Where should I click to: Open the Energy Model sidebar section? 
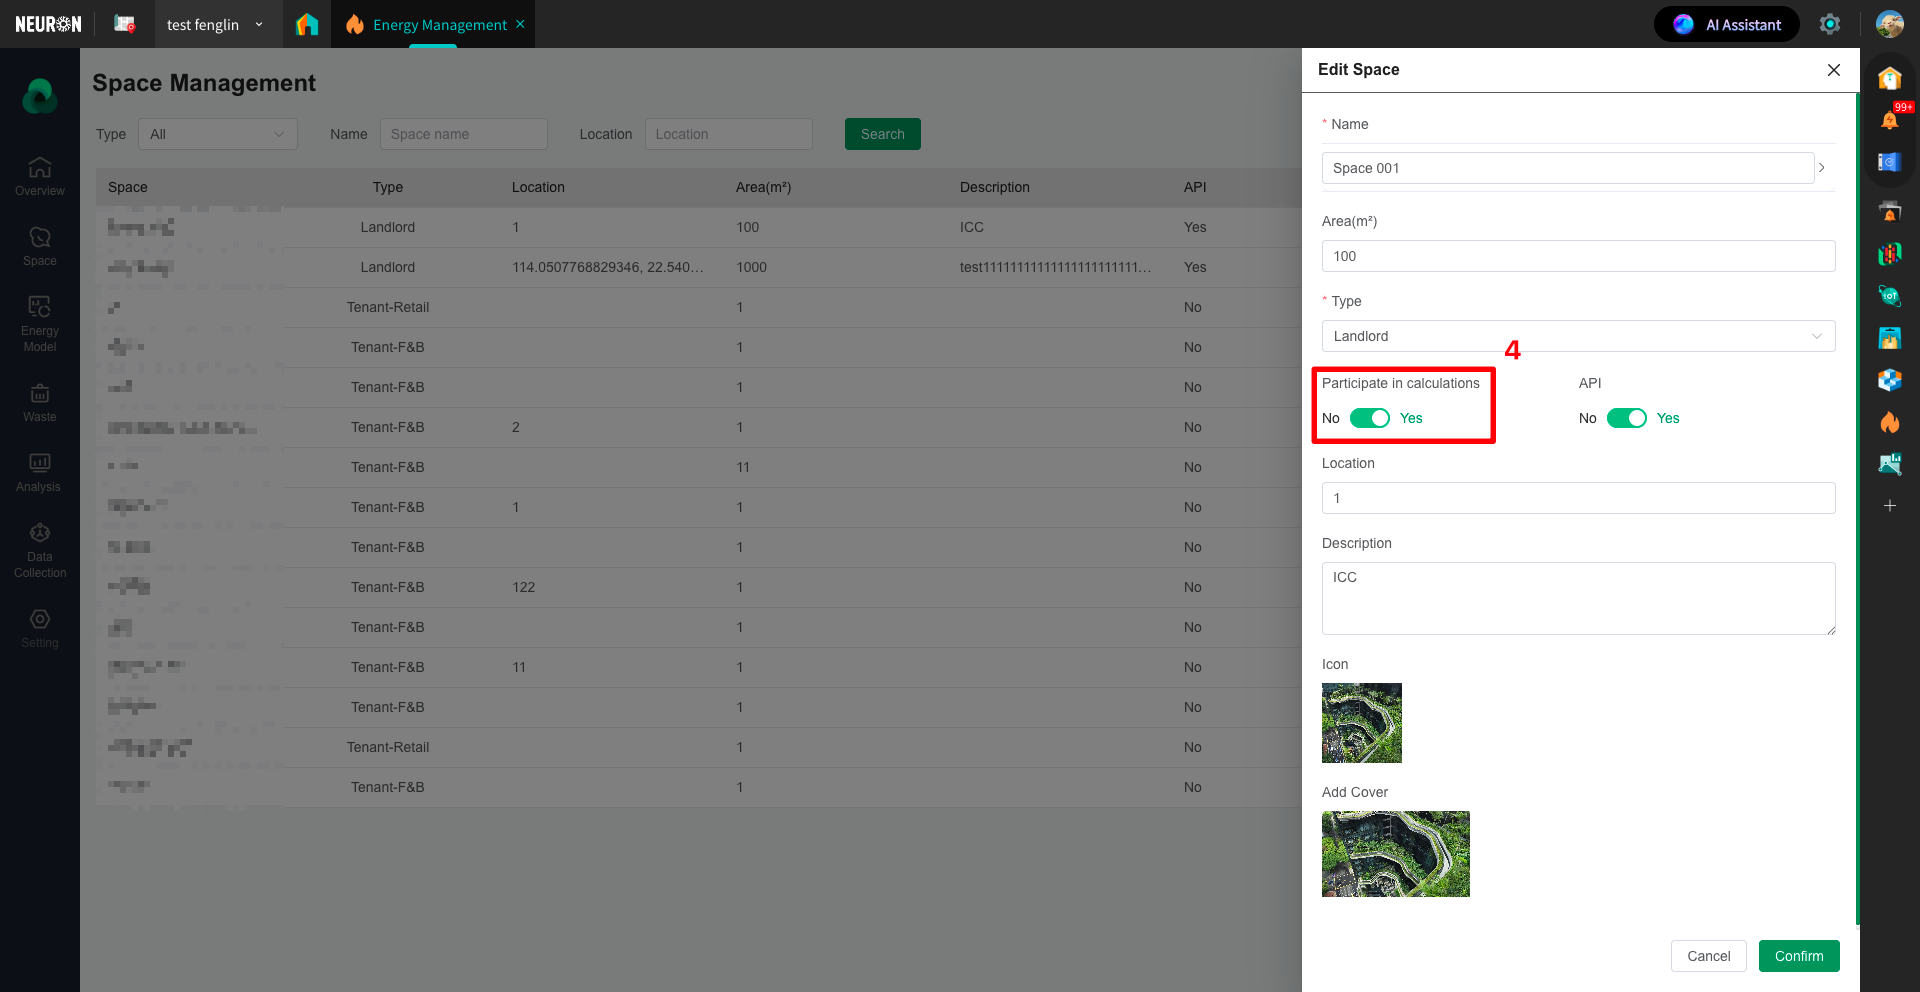40,324
